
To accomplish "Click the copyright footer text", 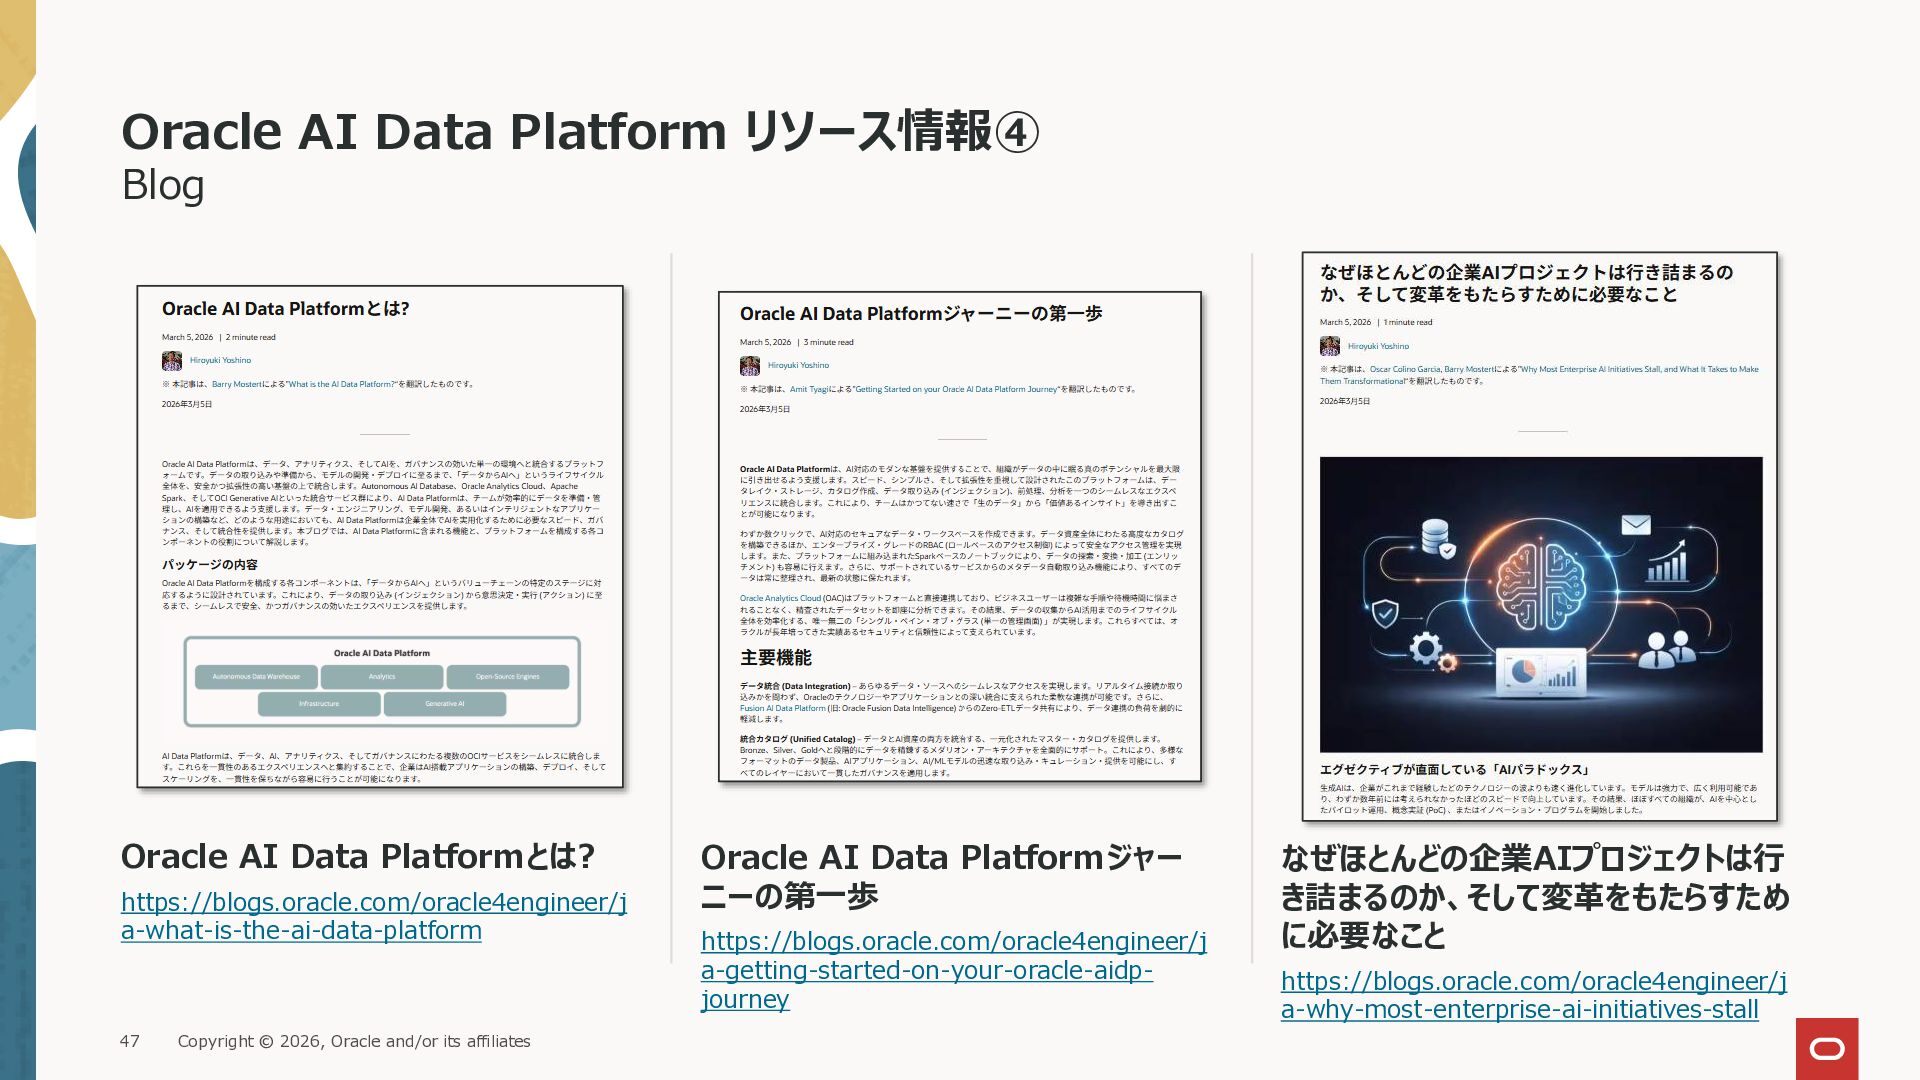I will pyautogui.click(x=354, y=1041).
